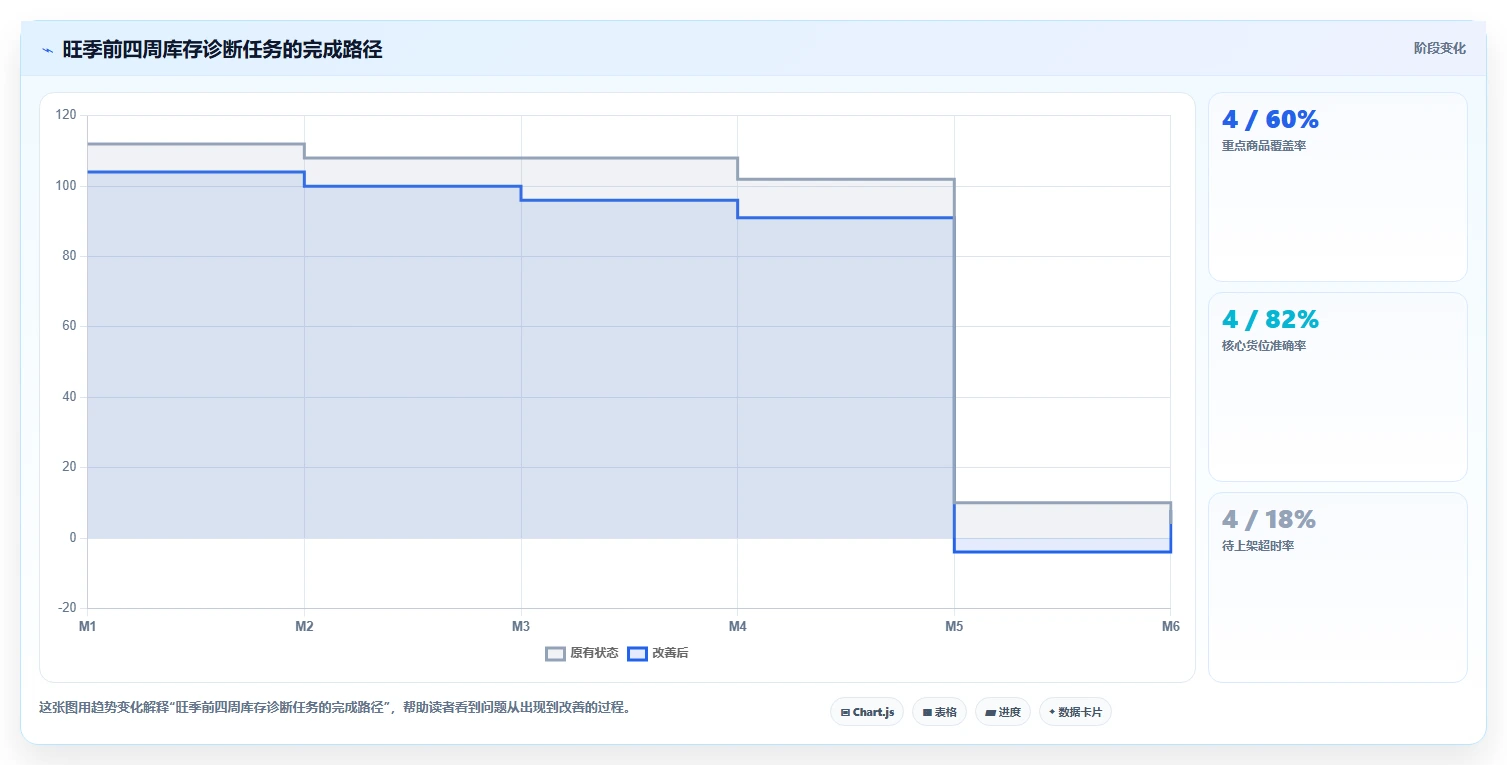Click the icon inside 数据卡片 tag
Image resolution: width=1507 pixels, height=765 pixels.
(x=1052, y=713)
